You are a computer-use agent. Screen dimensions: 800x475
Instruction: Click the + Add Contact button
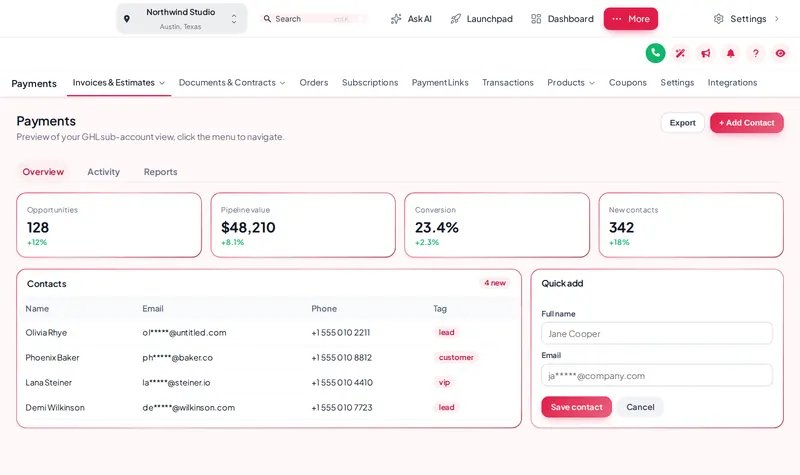[746, 123]
